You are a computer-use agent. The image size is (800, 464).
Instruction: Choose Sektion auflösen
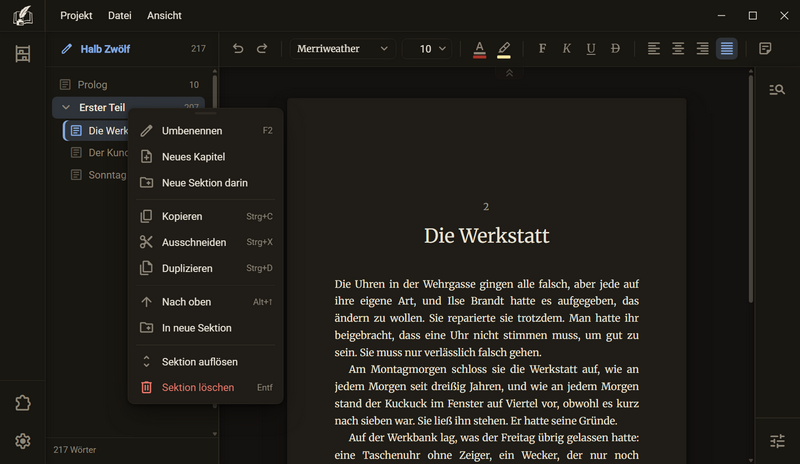click(x=206, y=361)
